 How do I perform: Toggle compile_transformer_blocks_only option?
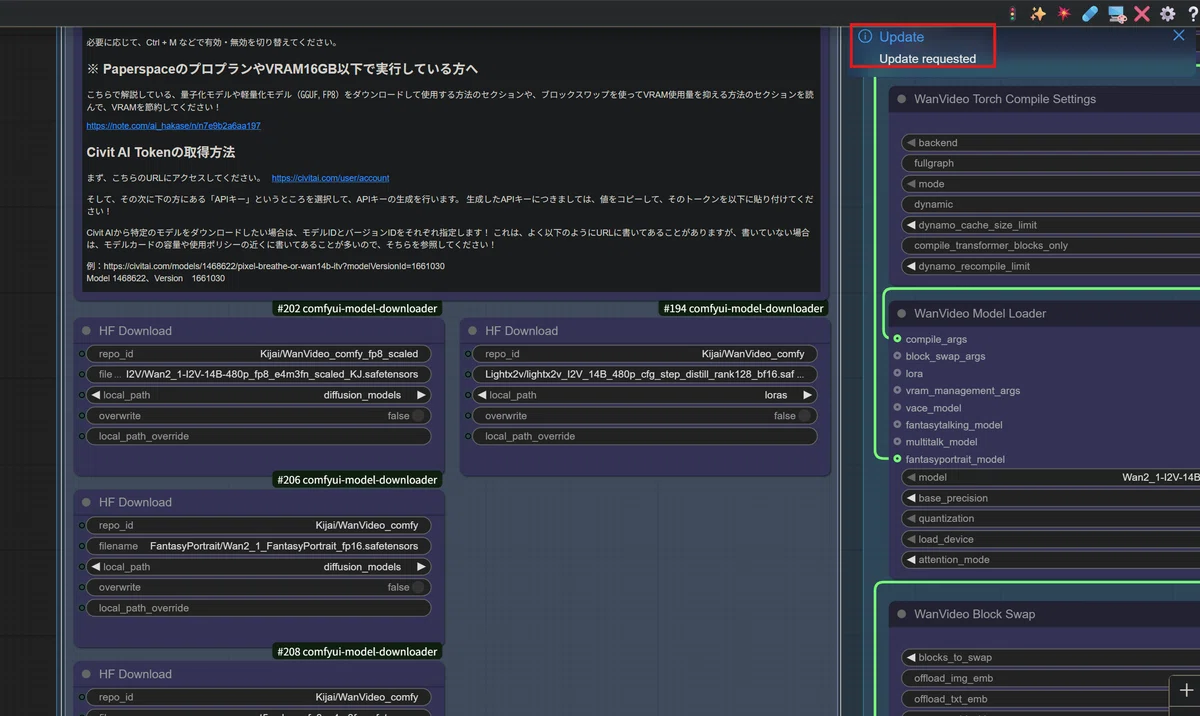click(1050, 245)
